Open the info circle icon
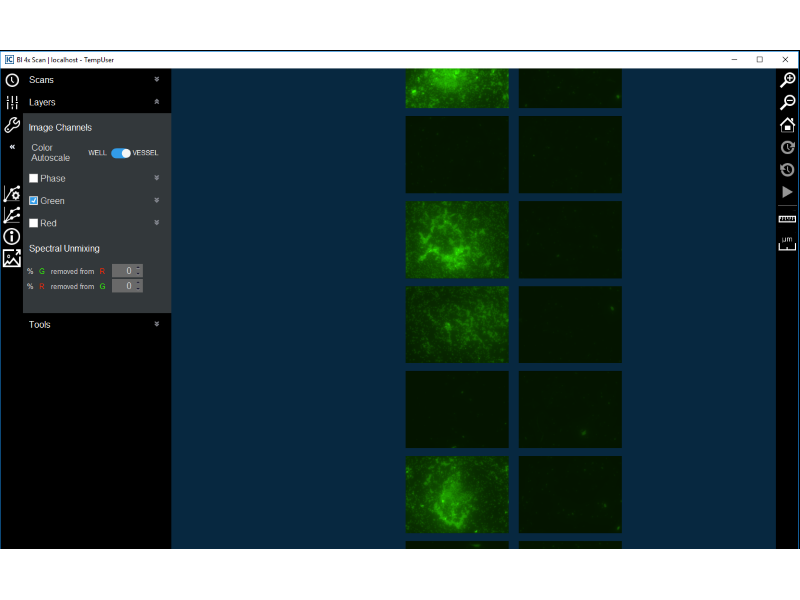800x600 pixels. (12, 236)
